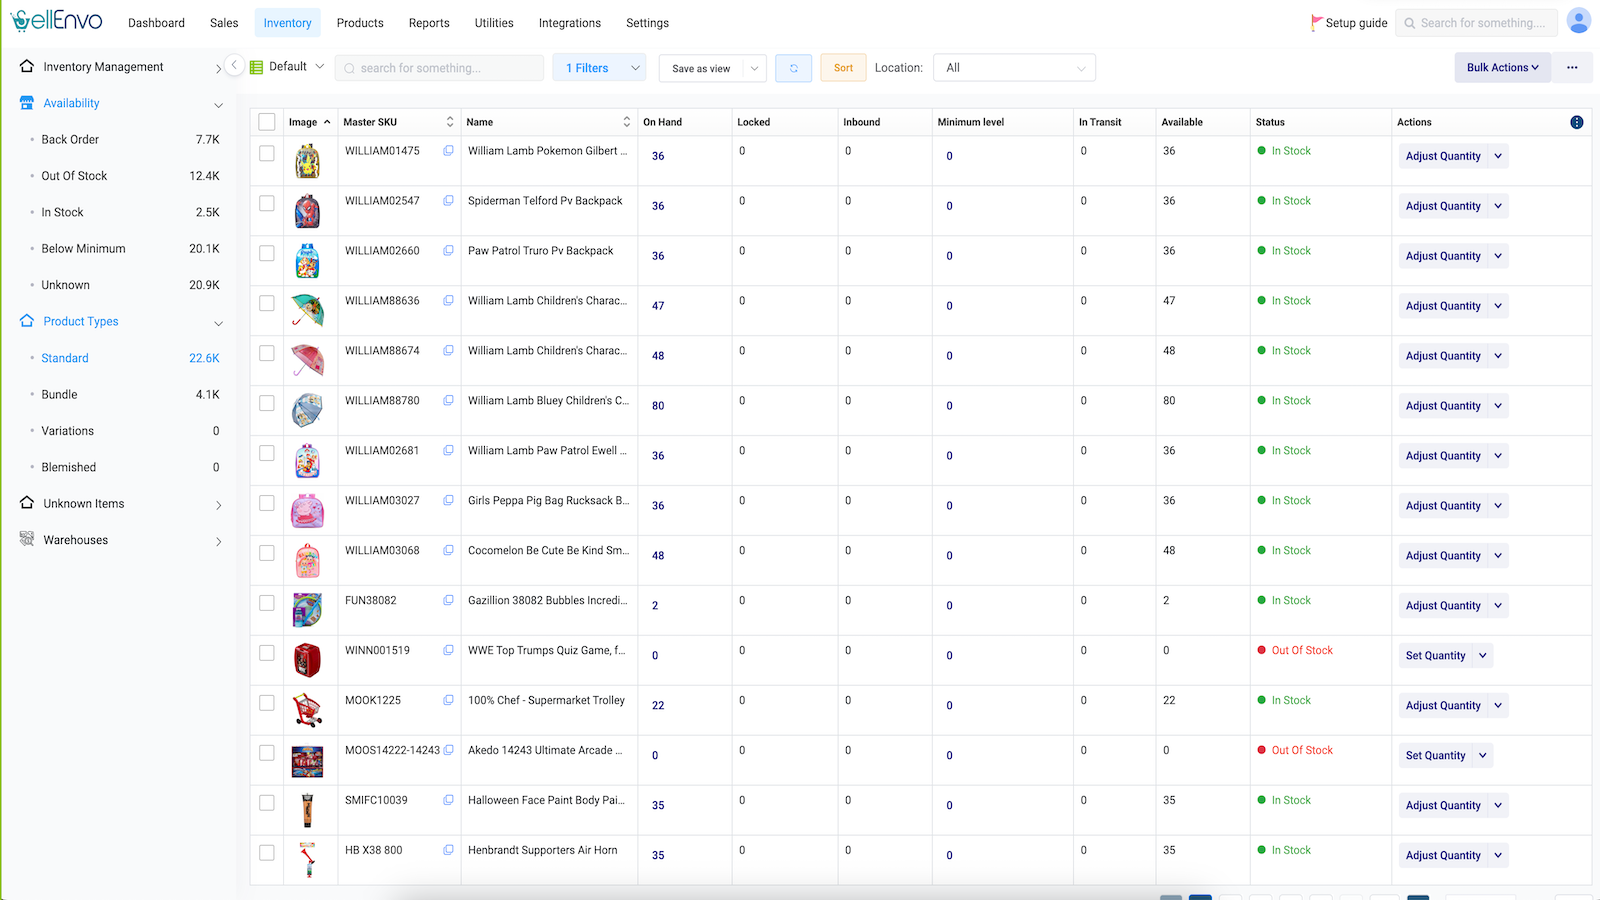Go to the Products menu

tap(360, 23)
